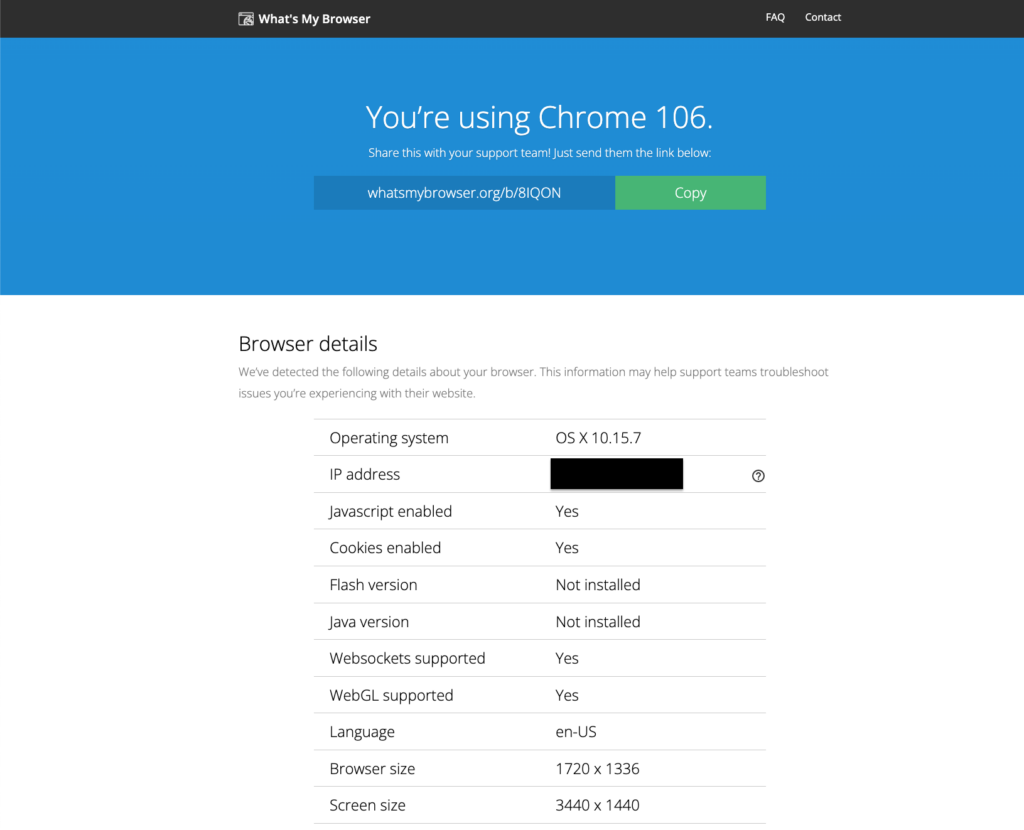The width and height of the screenshot is (1024, 830).
Task: Click Not installed value for Flash version
Action: (x=598, y=585)
